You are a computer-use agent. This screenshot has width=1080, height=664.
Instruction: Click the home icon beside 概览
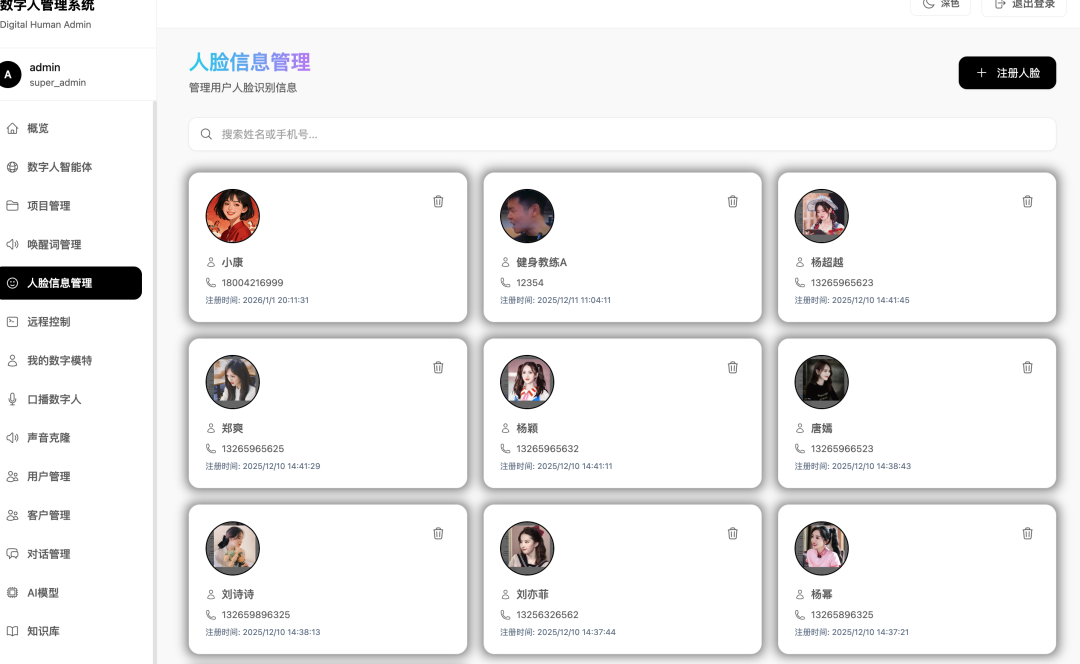pyautogui.click(x=12, y=128)
